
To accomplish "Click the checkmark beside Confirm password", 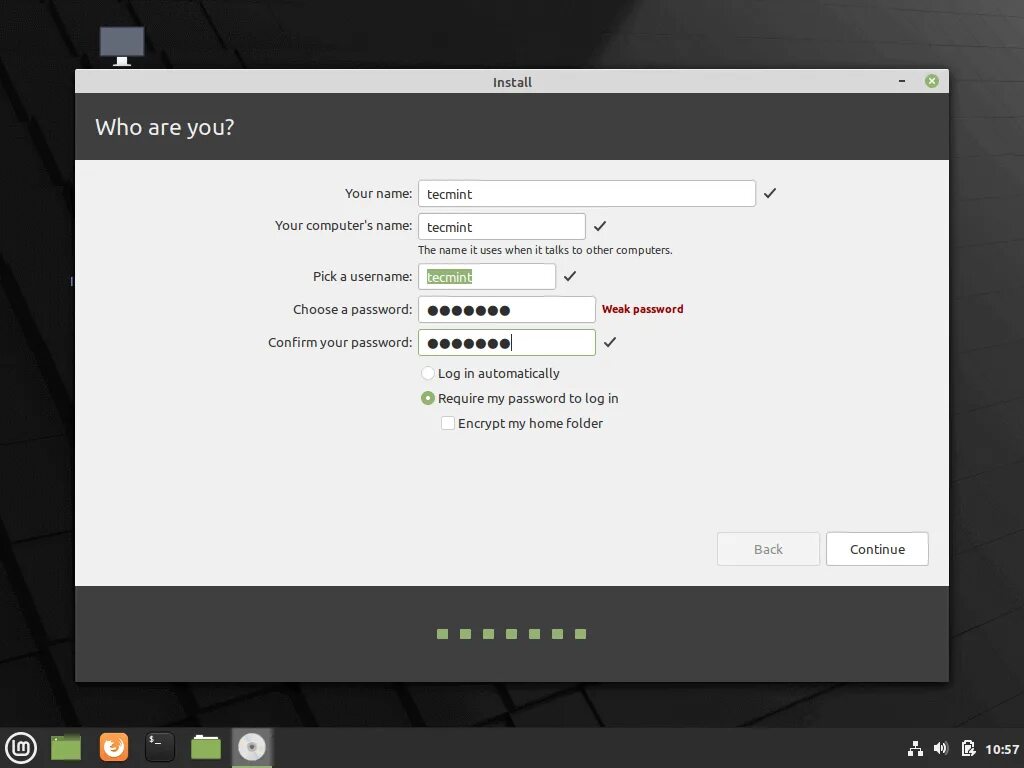I will click(610, 342).
